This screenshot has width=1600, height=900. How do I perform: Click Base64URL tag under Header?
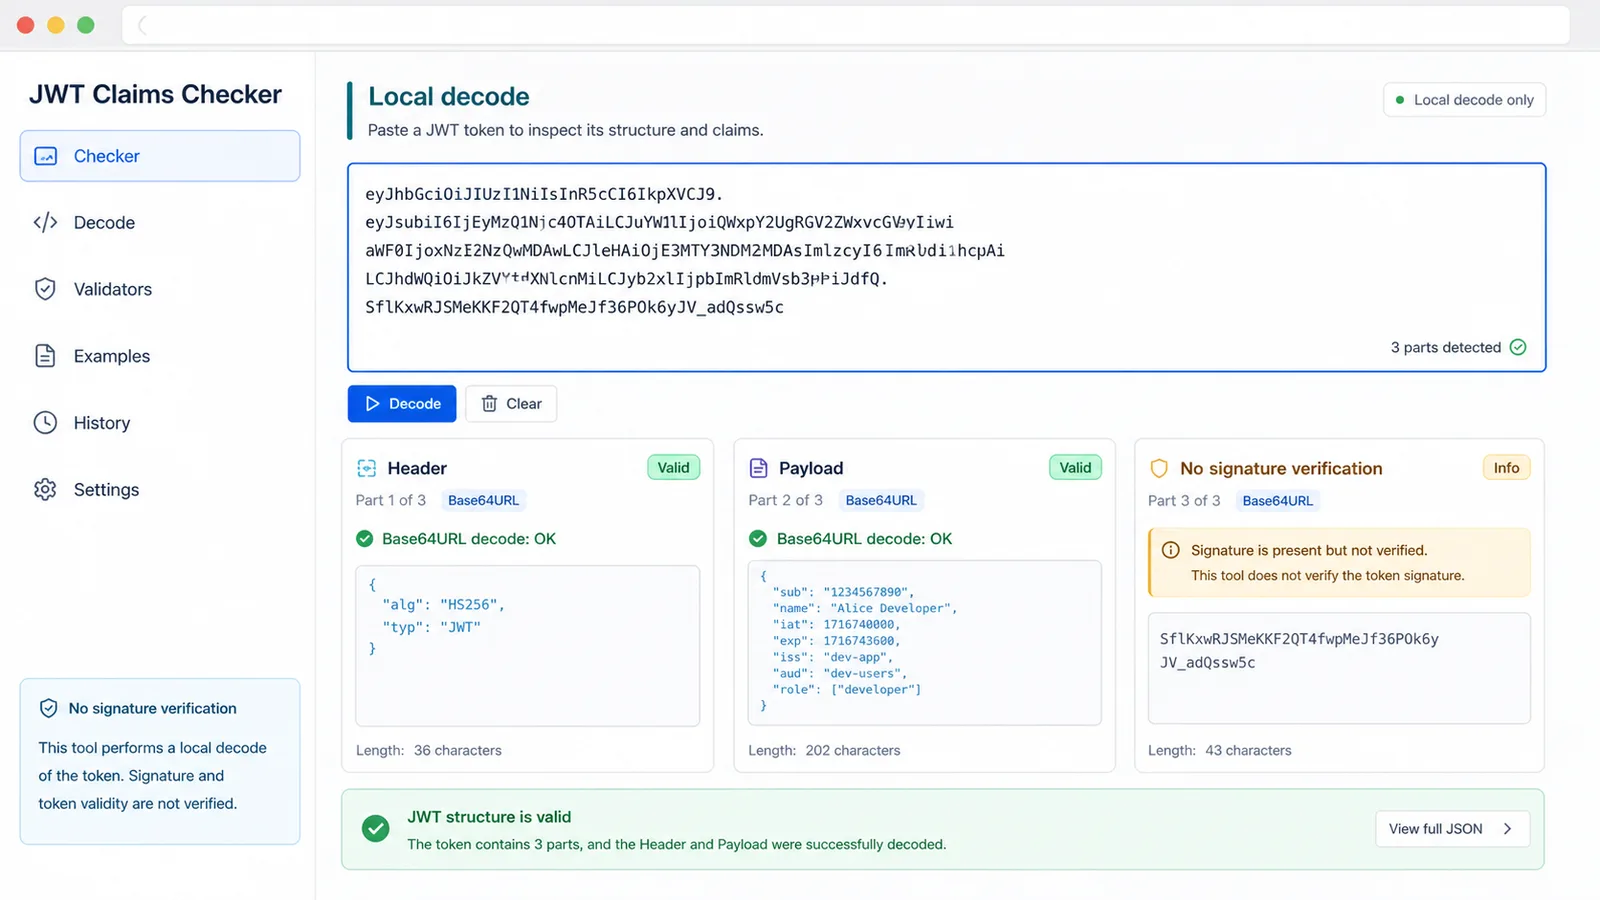(483, 500)
